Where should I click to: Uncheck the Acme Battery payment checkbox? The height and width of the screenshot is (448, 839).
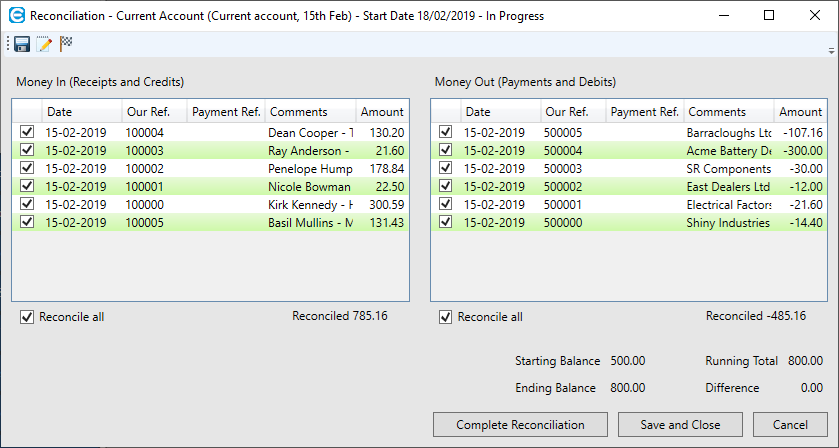[445, 150]
